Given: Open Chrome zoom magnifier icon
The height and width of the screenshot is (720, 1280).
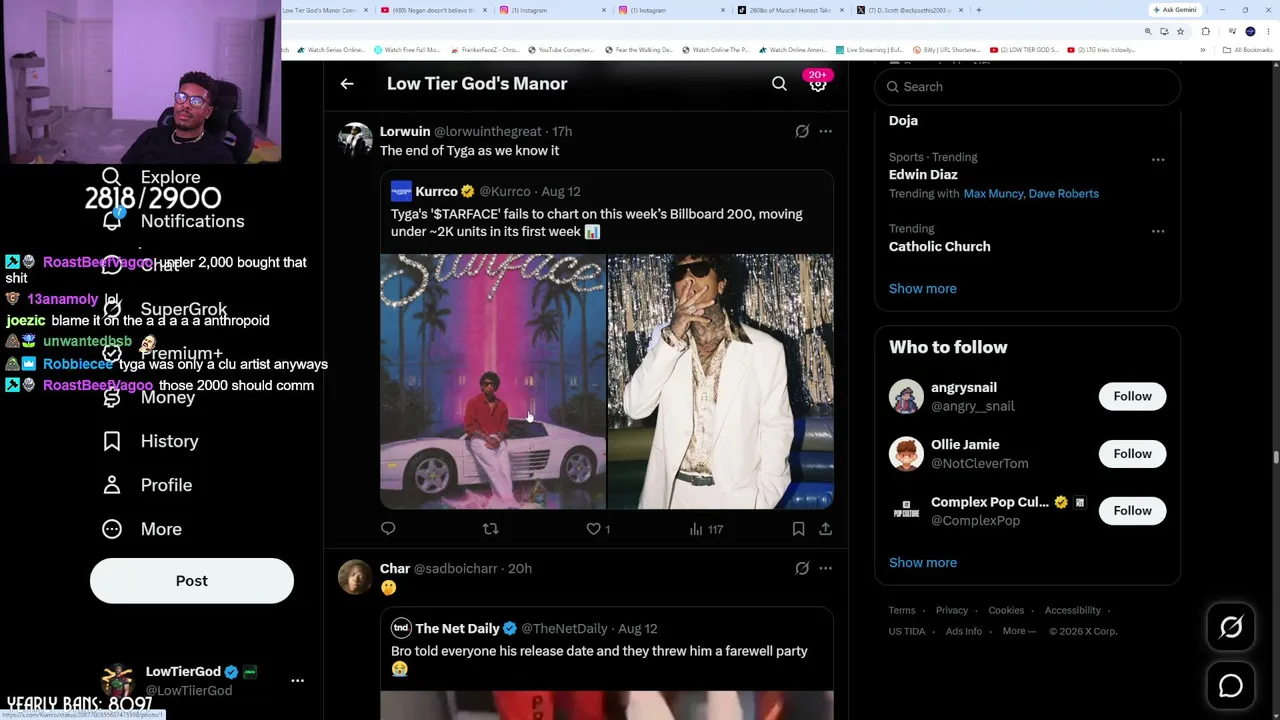Looking at the screenshot, I should tap(1148, 31).
